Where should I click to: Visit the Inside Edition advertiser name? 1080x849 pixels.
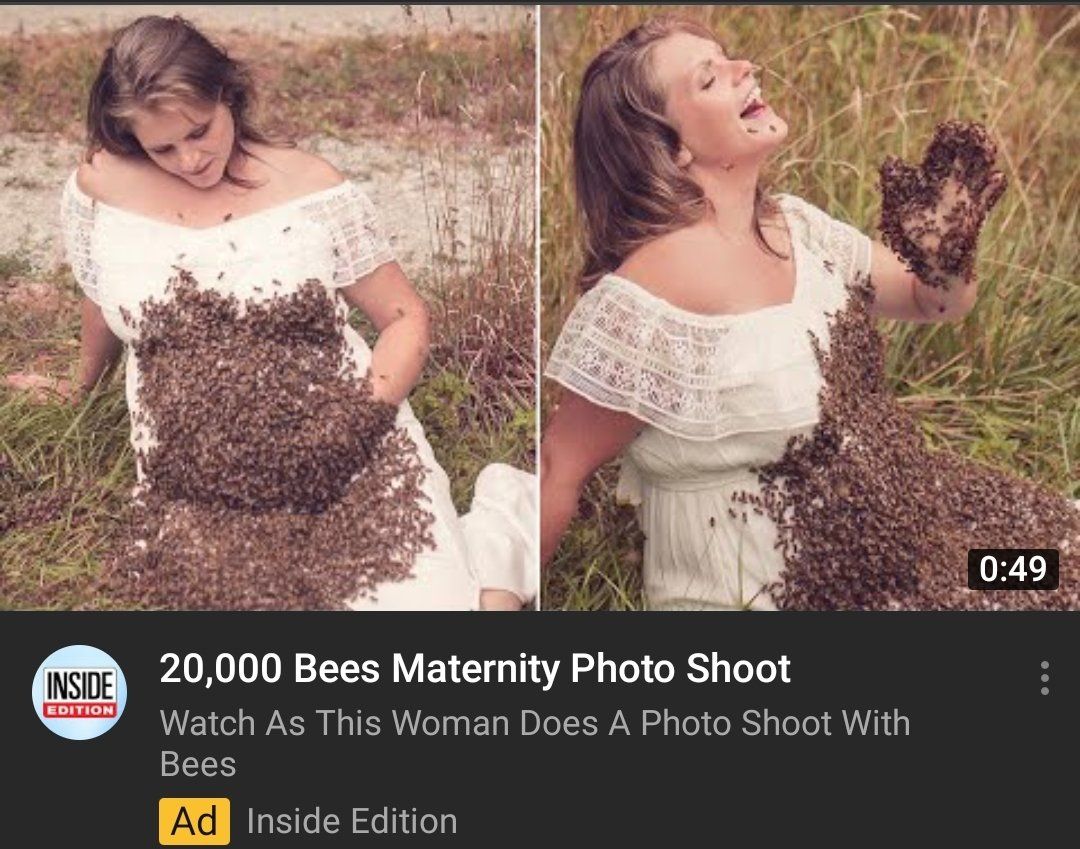coord(351,821)
